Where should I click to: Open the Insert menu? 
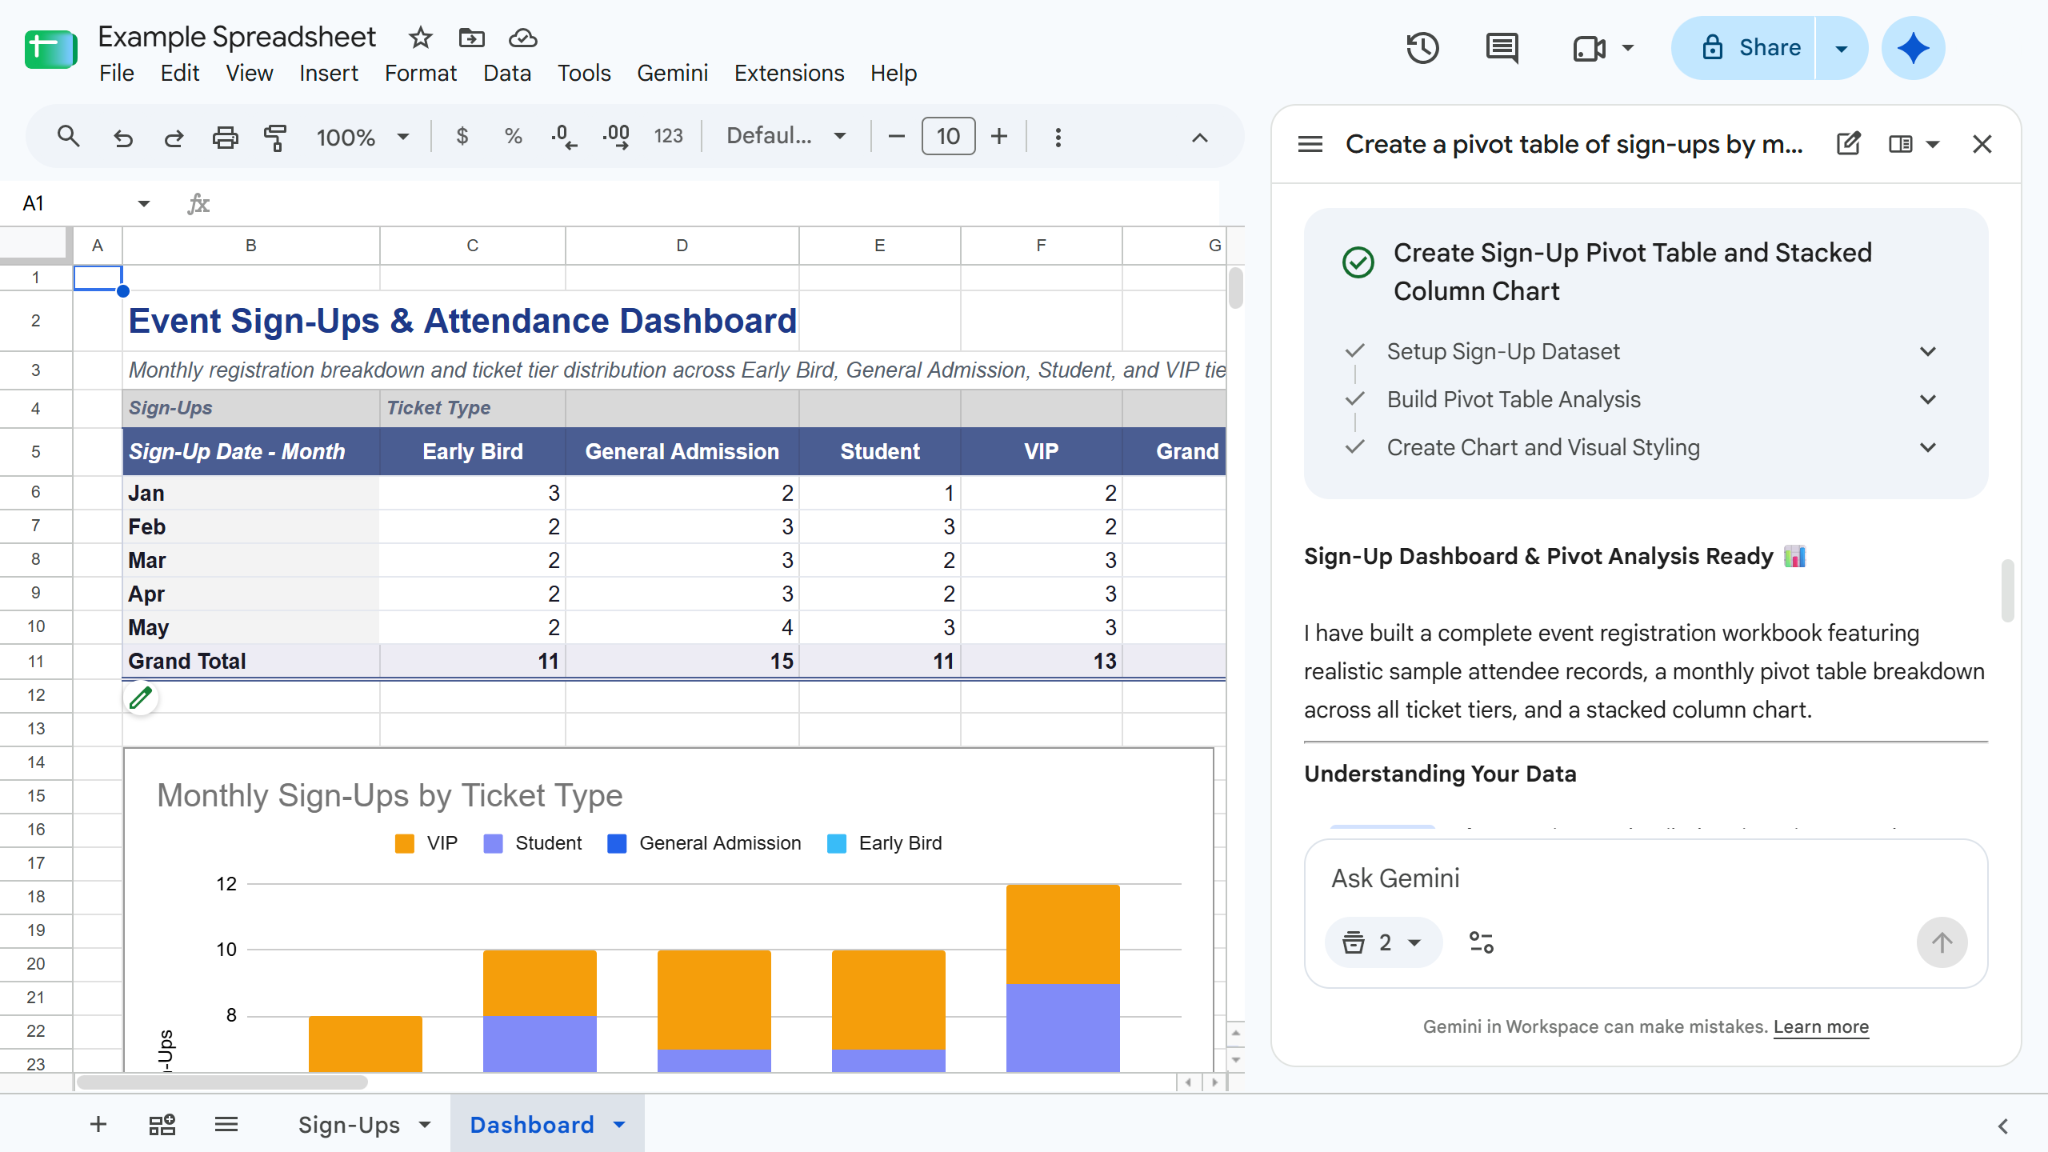click(328, 73)
